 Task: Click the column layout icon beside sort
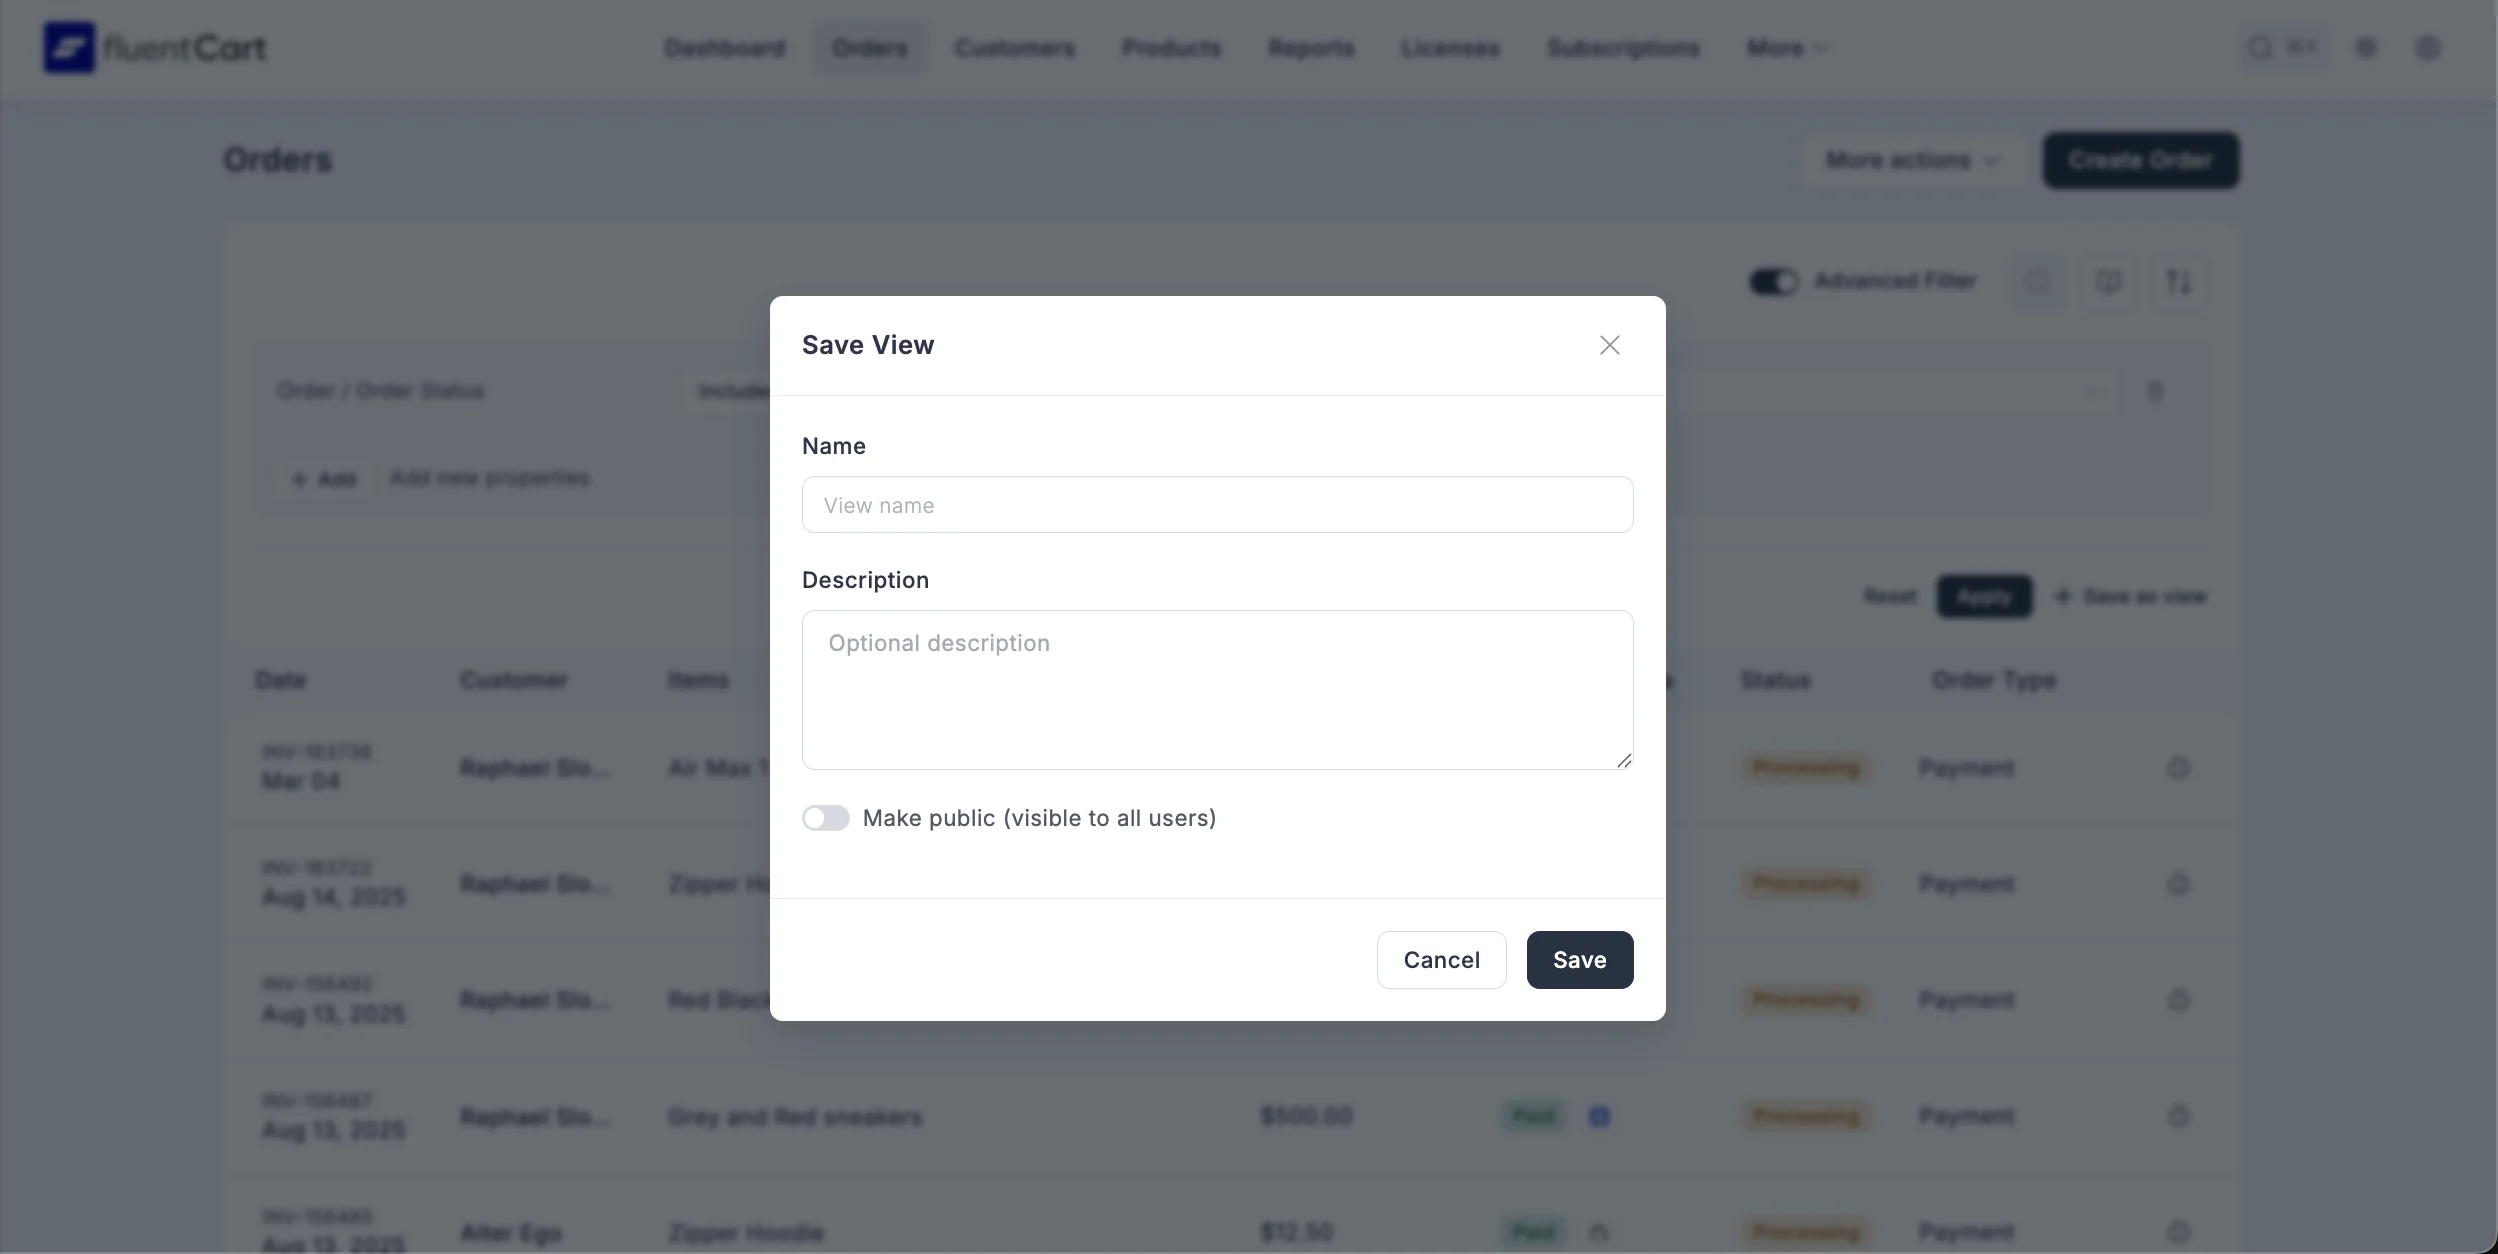point(2108,282)
